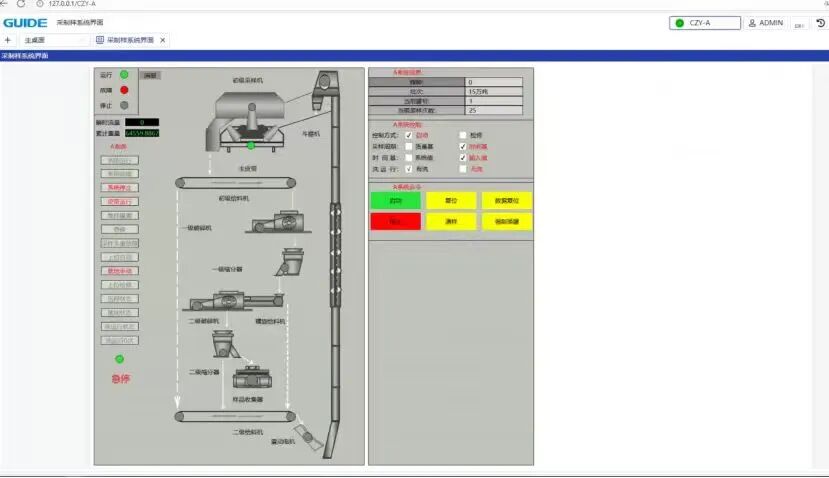Enable the 检修 maintenance checkbox
The width and height of the screenshot is (829, 478).
pyautogui.click(x=462, y=134)
